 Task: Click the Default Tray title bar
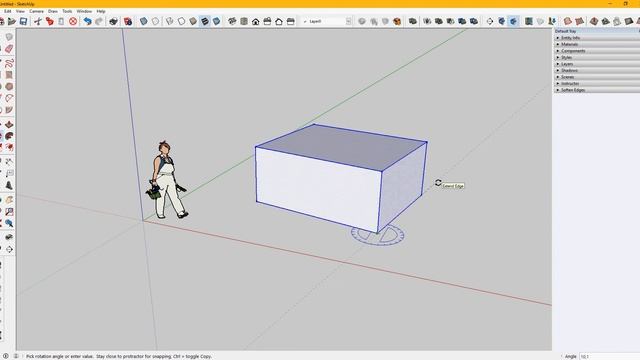[x=597, y=31]
